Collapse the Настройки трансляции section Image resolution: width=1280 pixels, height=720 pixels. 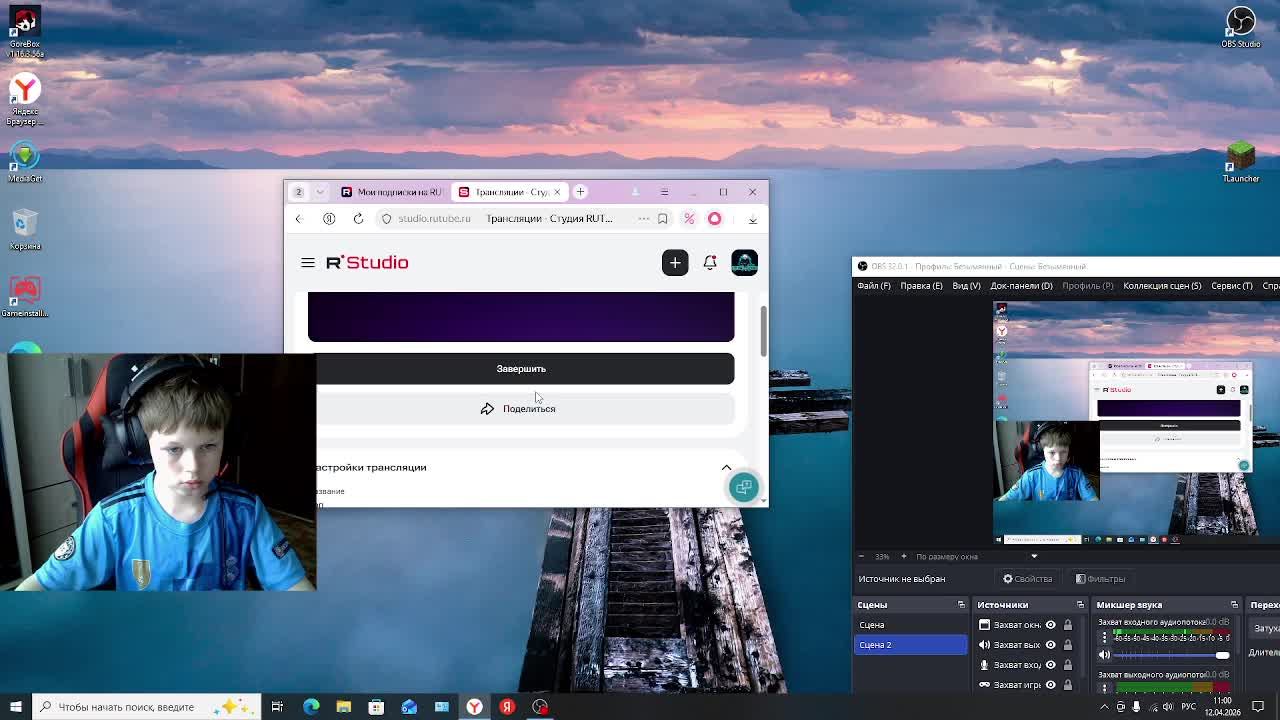tap(727, 467)
